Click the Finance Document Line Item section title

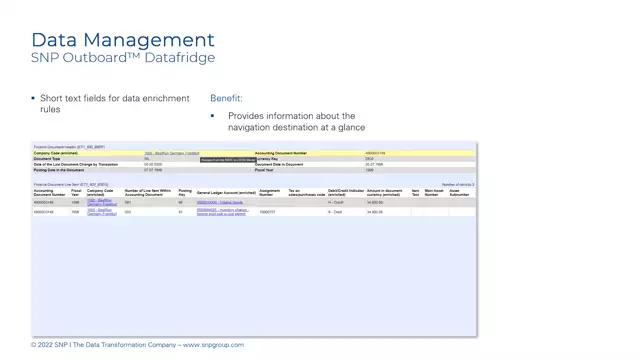(71, 185)
